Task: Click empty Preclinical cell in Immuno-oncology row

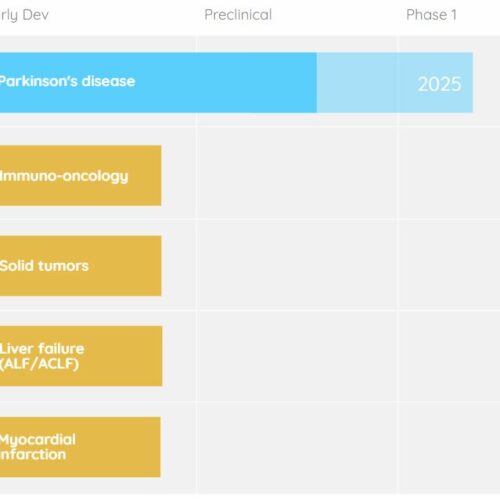Action: (297, 173)
